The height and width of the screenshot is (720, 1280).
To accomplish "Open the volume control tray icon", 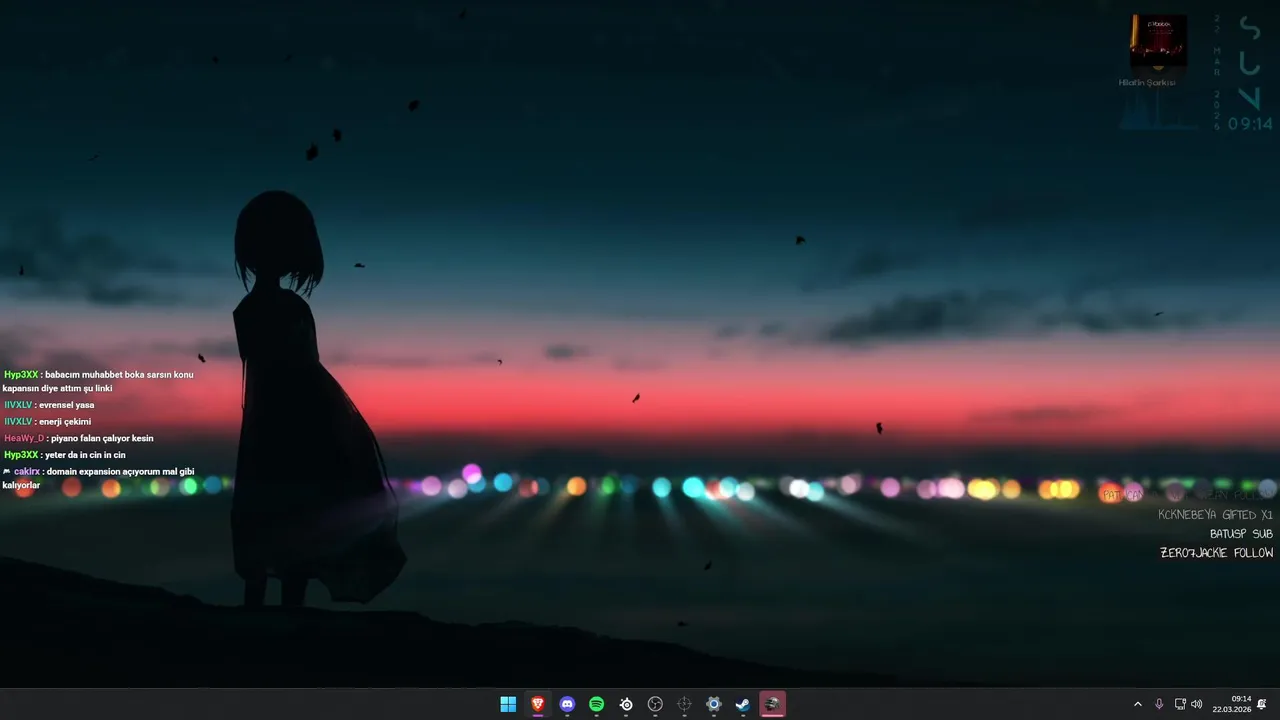I will point(1197,704).
